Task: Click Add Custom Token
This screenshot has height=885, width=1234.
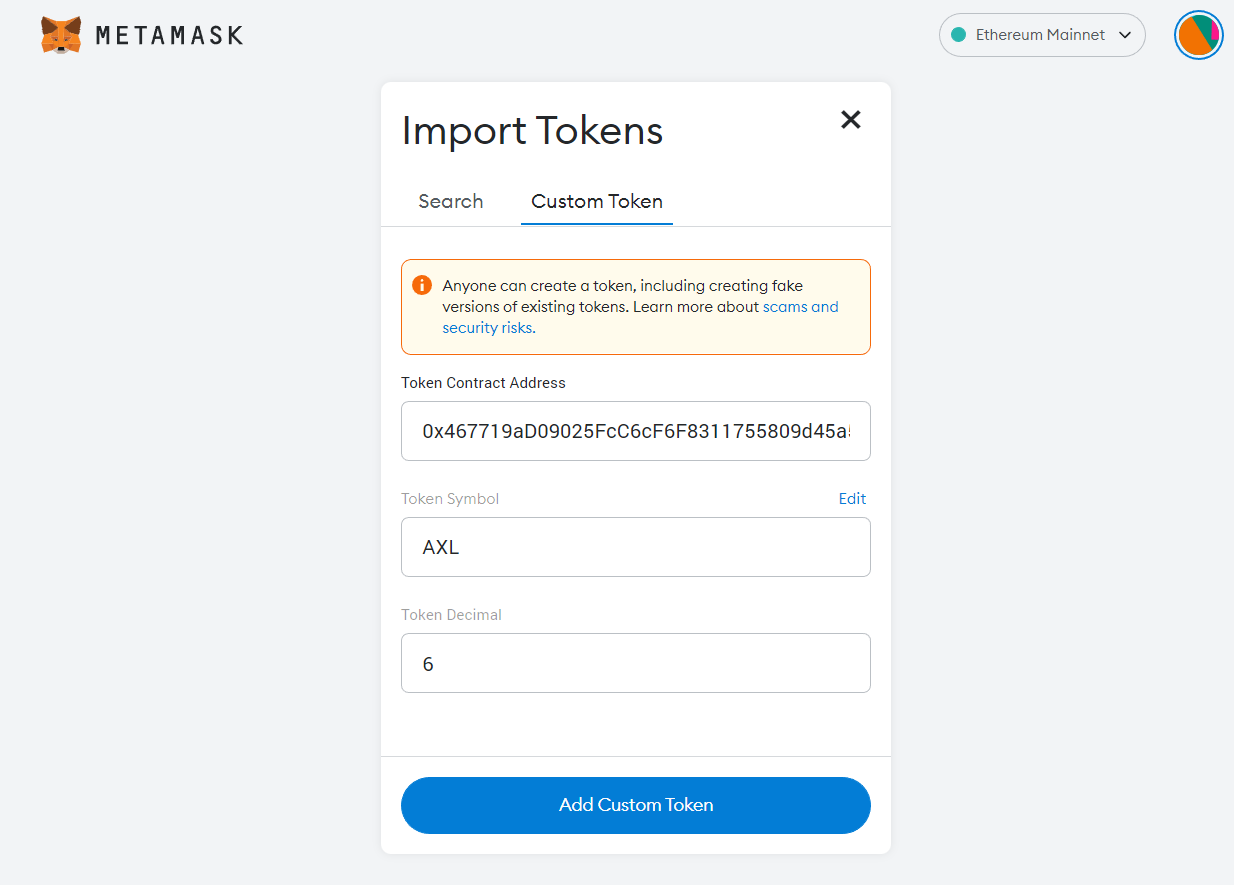Action: (x=636, y=805)
